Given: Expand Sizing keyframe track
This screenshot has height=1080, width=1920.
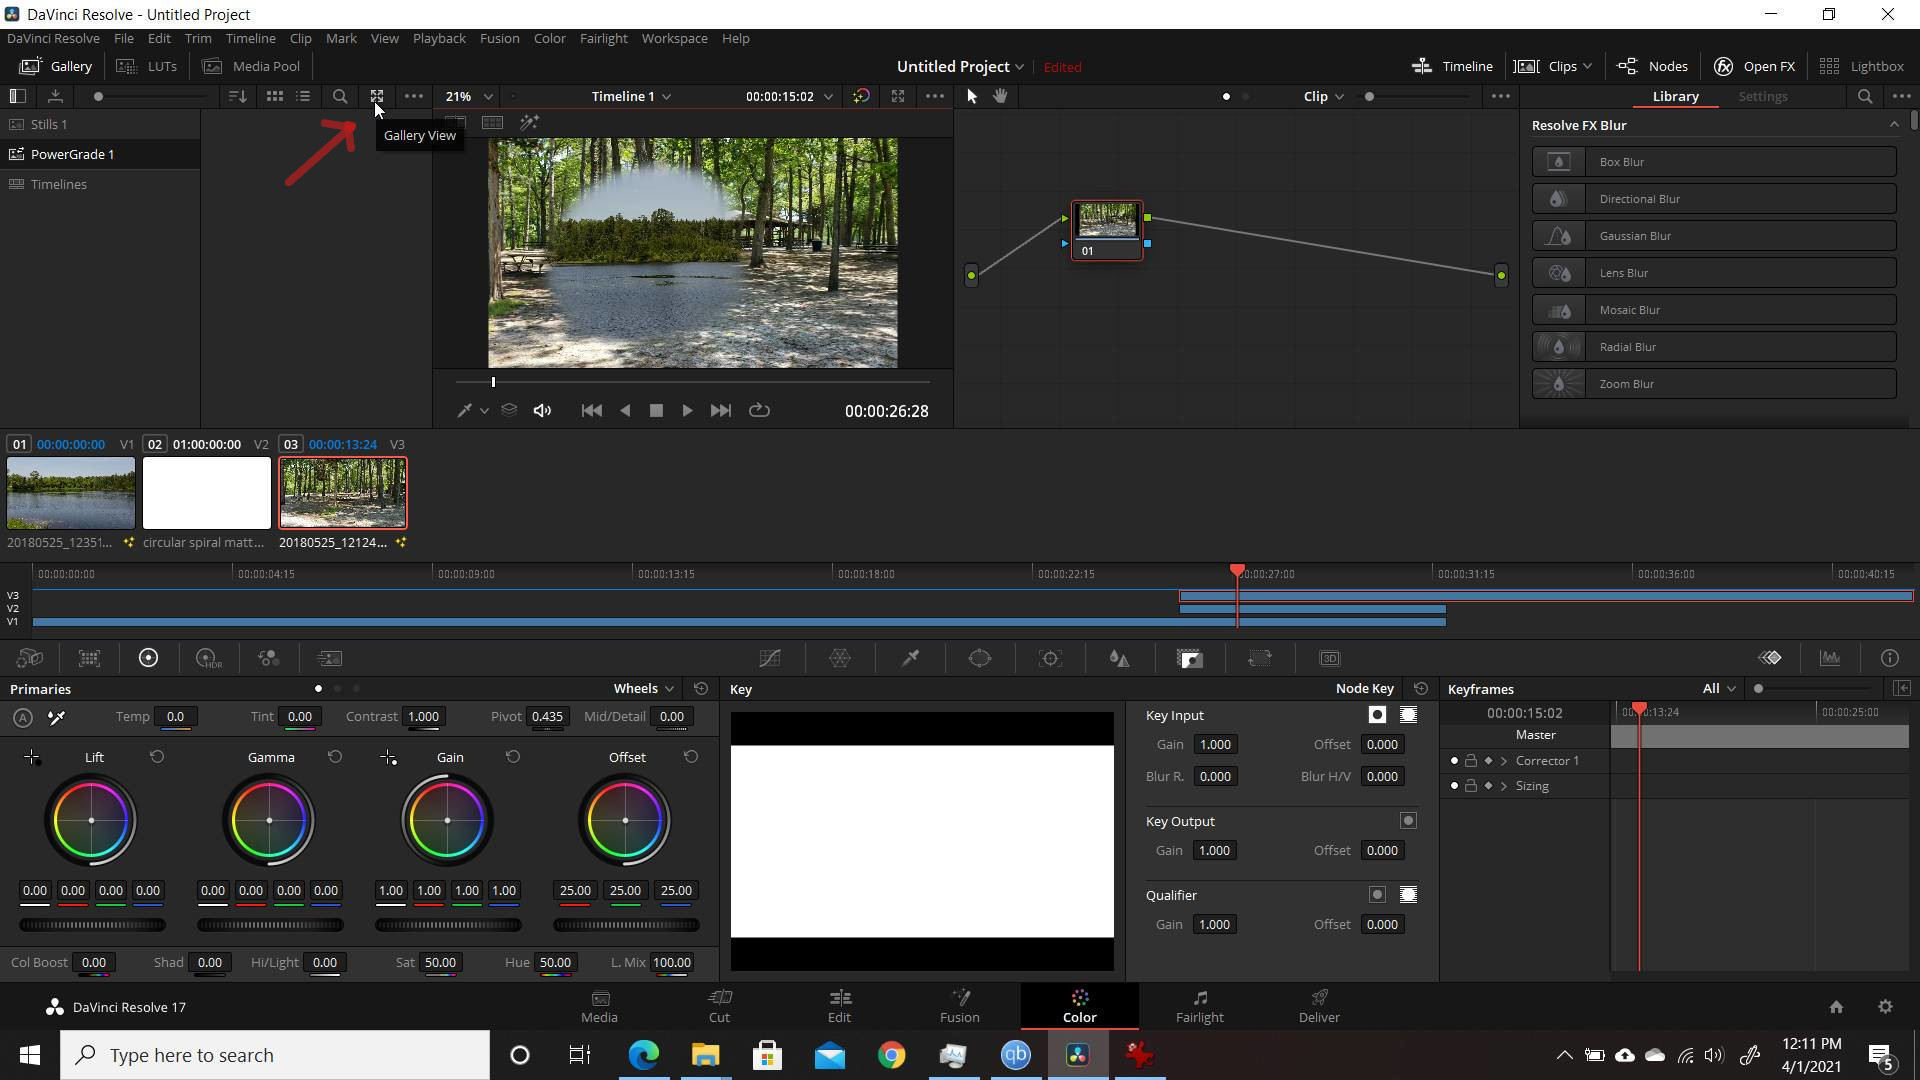Looking at the screenshot, I should pos(1504,786).
